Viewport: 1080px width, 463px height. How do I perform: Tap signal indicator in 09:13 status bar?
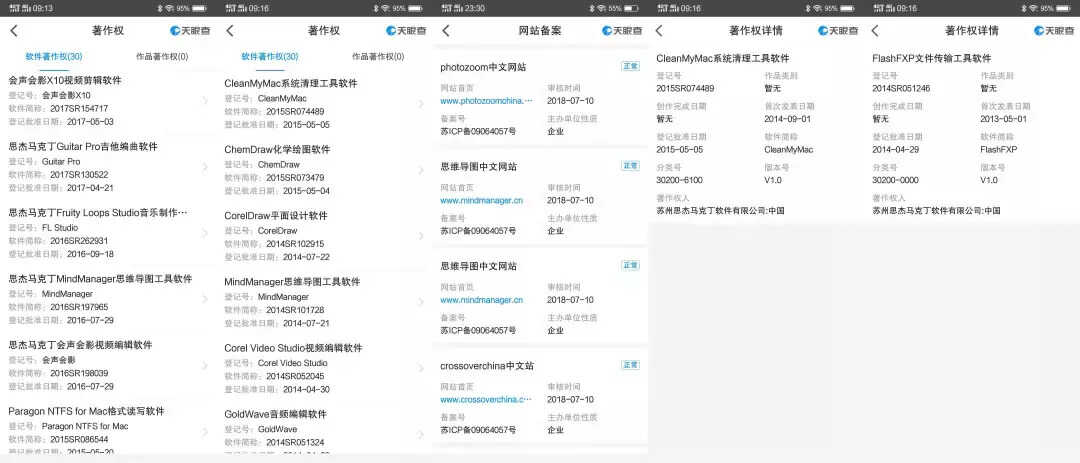[21, 8]
